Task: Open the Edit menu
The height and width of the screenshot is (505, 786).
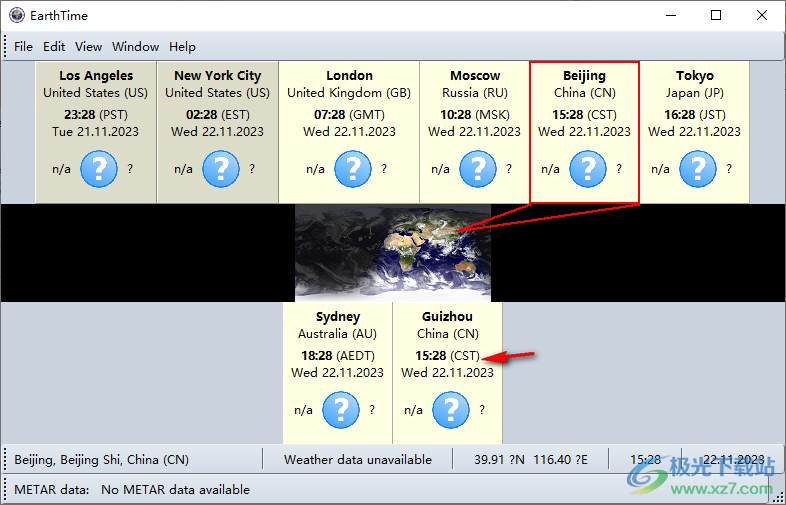Action: click(x=54, y=47)
